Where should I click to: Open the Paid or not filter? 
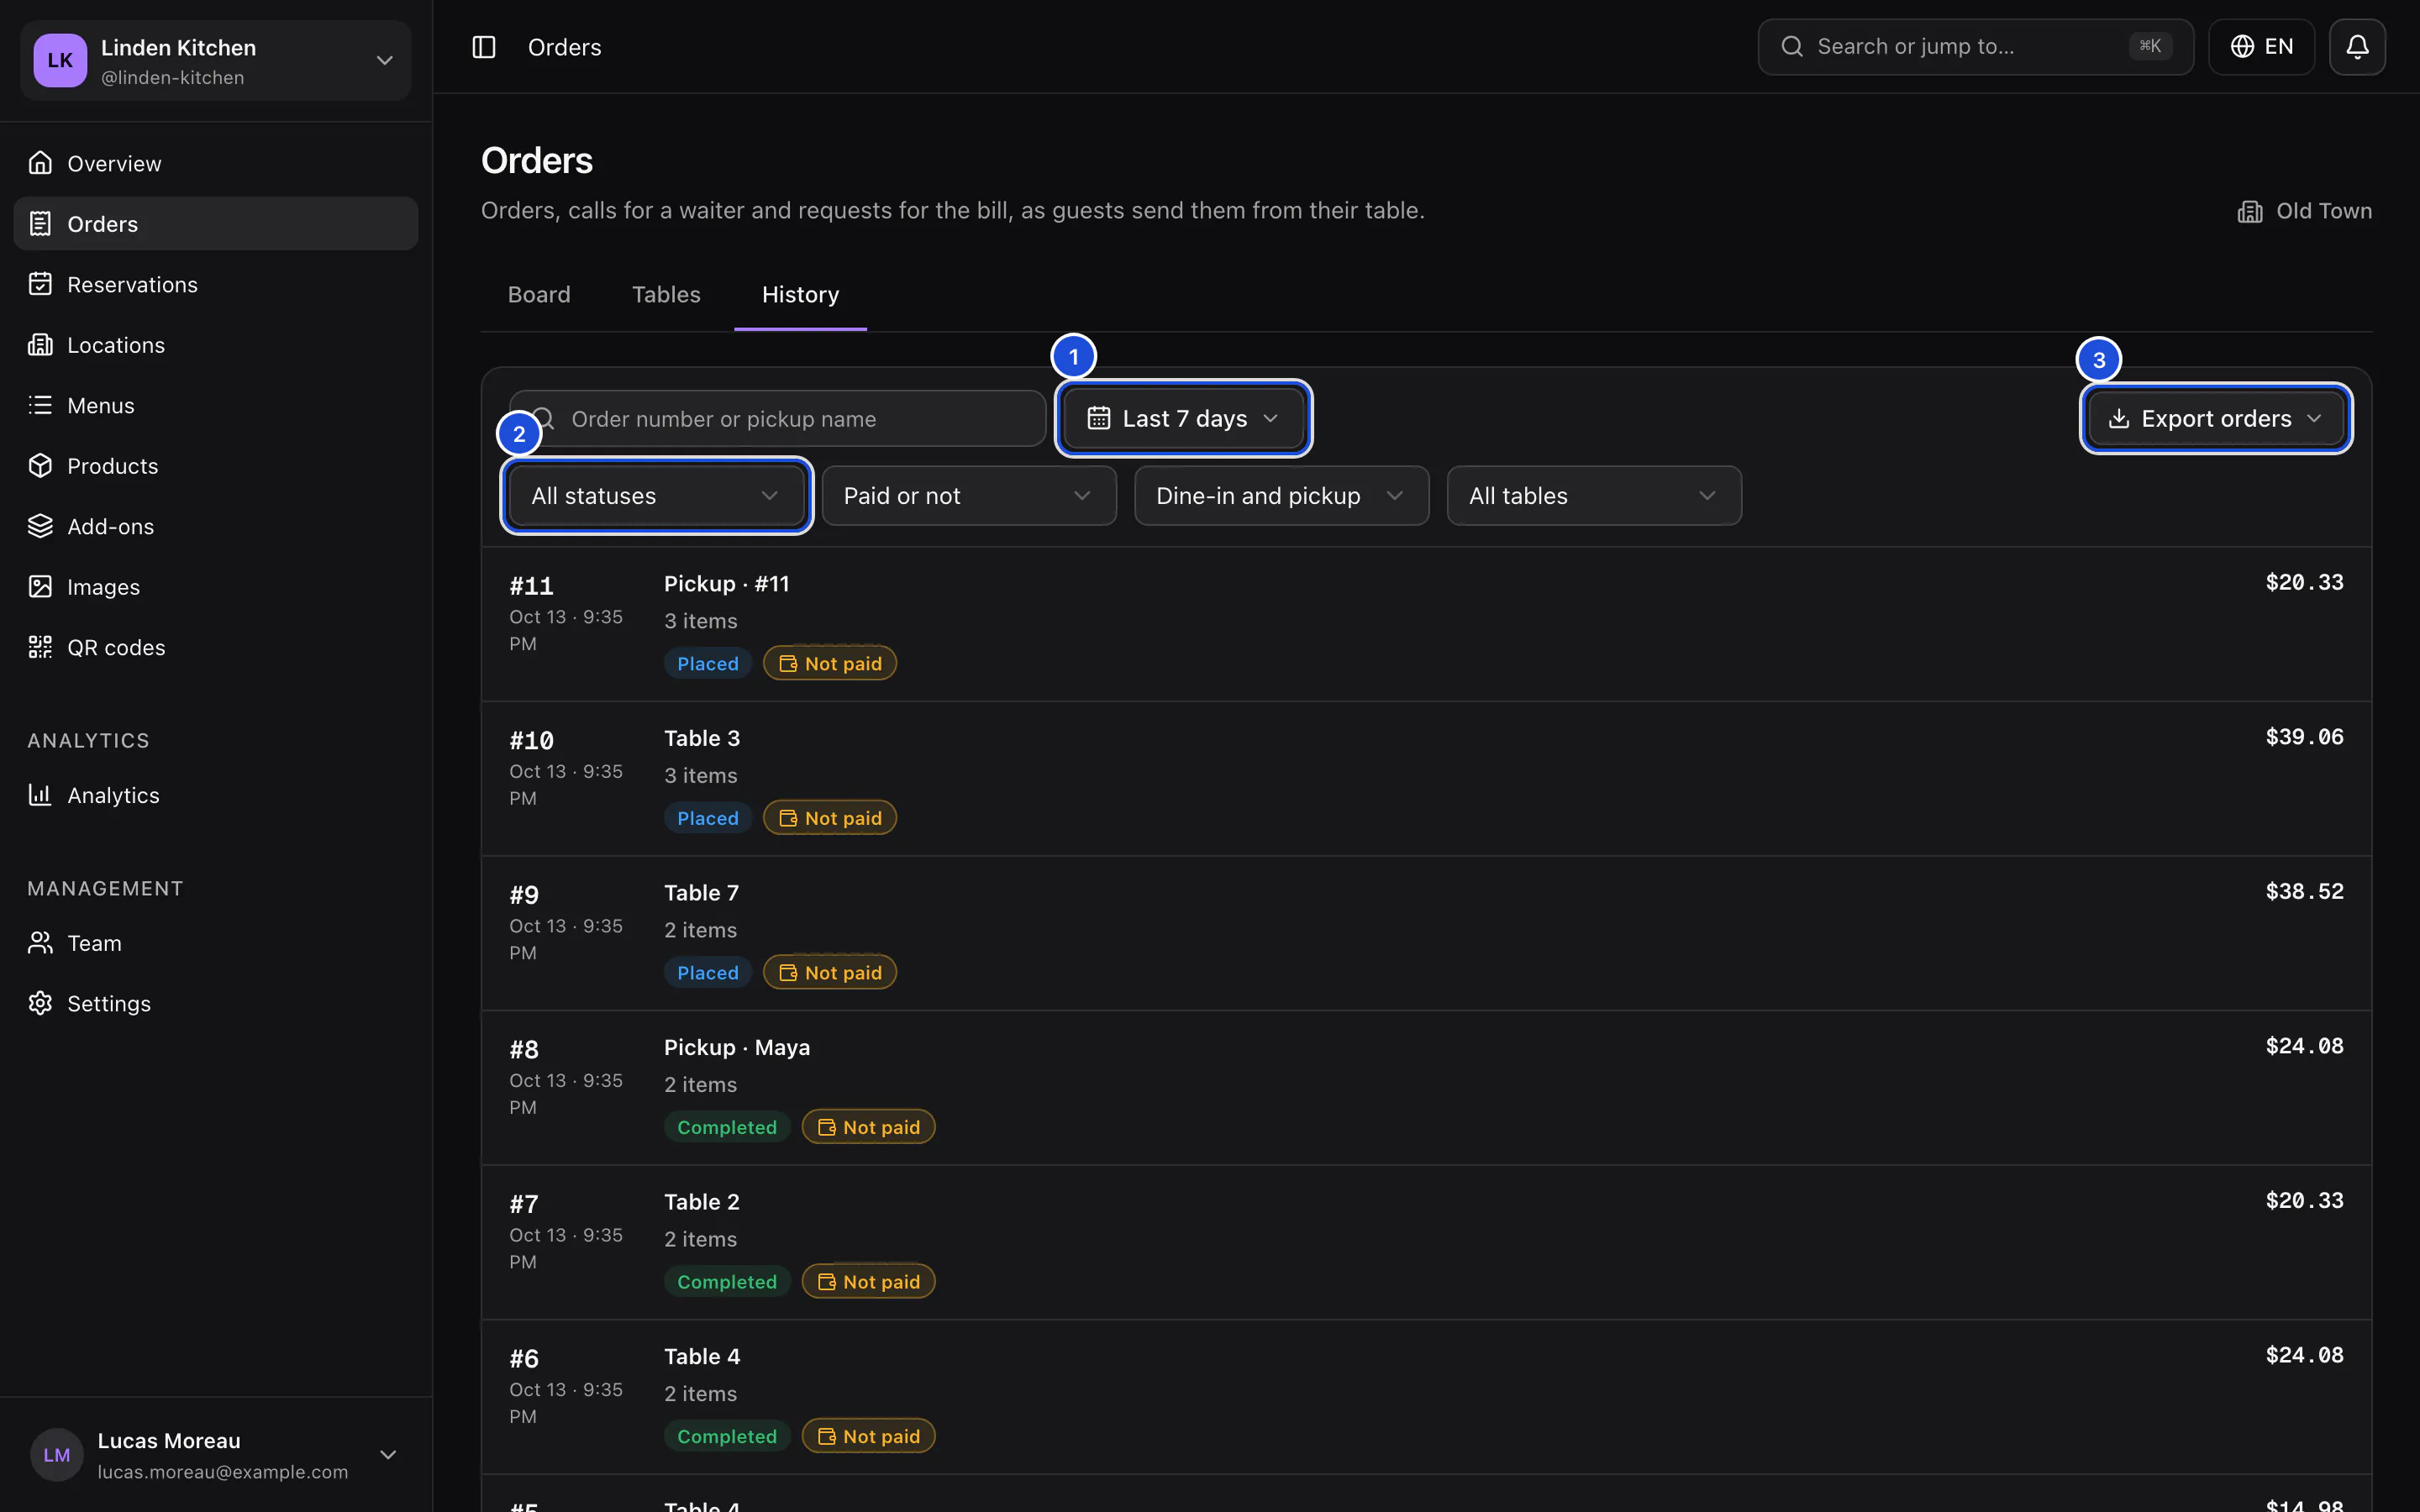coord(968,496)
